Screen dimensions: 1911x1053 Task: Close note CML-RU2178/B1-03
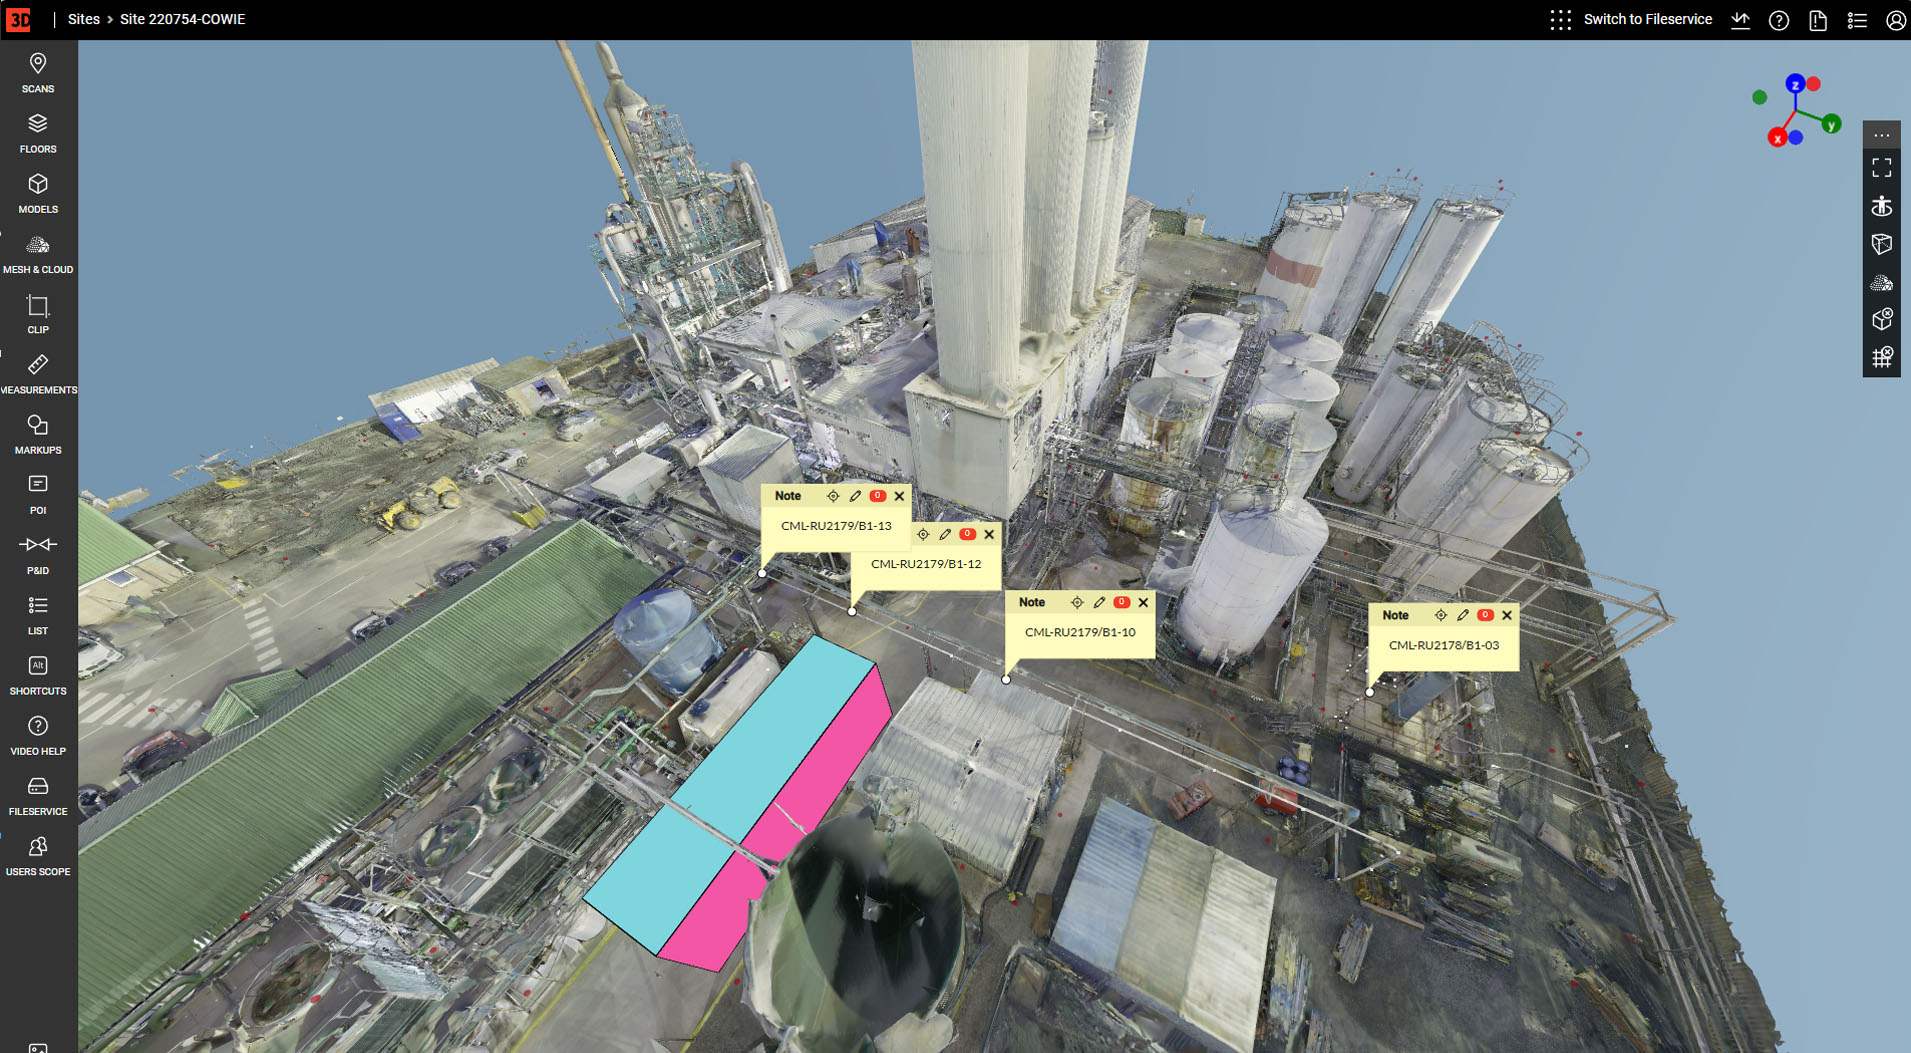(1507, 615)
